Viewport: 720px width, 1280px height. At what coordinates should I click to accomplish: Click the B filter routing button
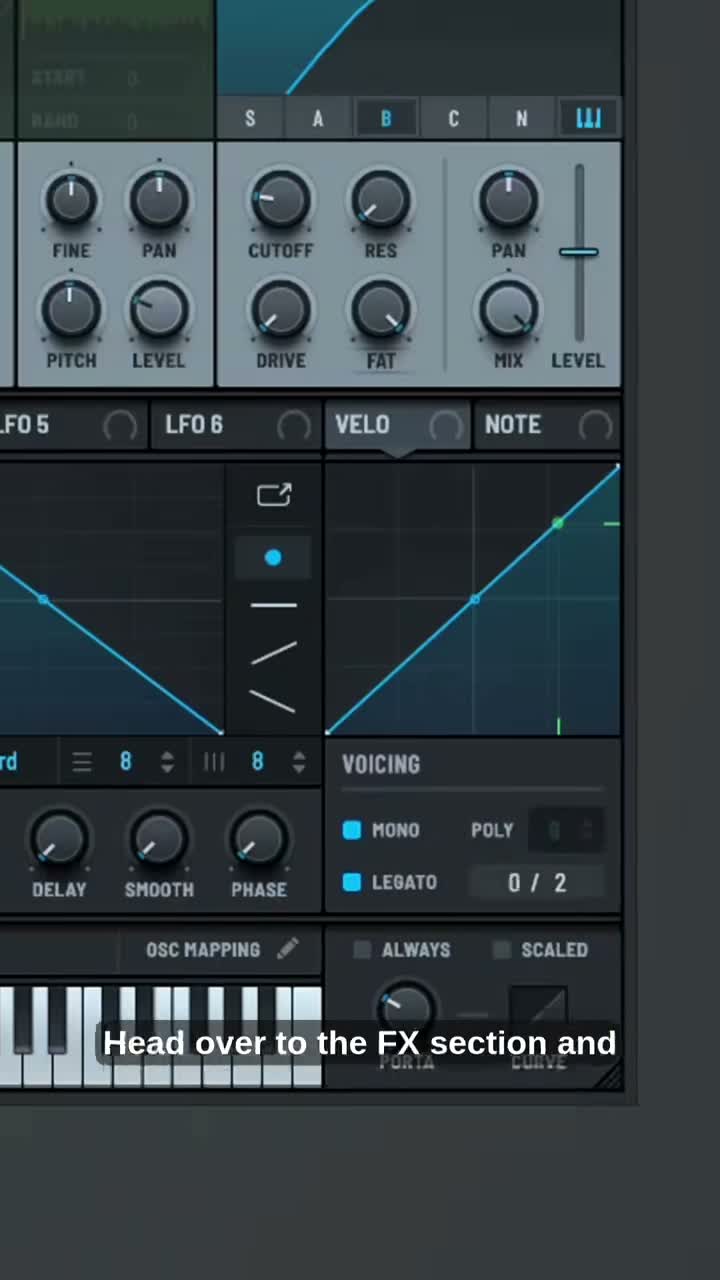(x=386, y=119)
